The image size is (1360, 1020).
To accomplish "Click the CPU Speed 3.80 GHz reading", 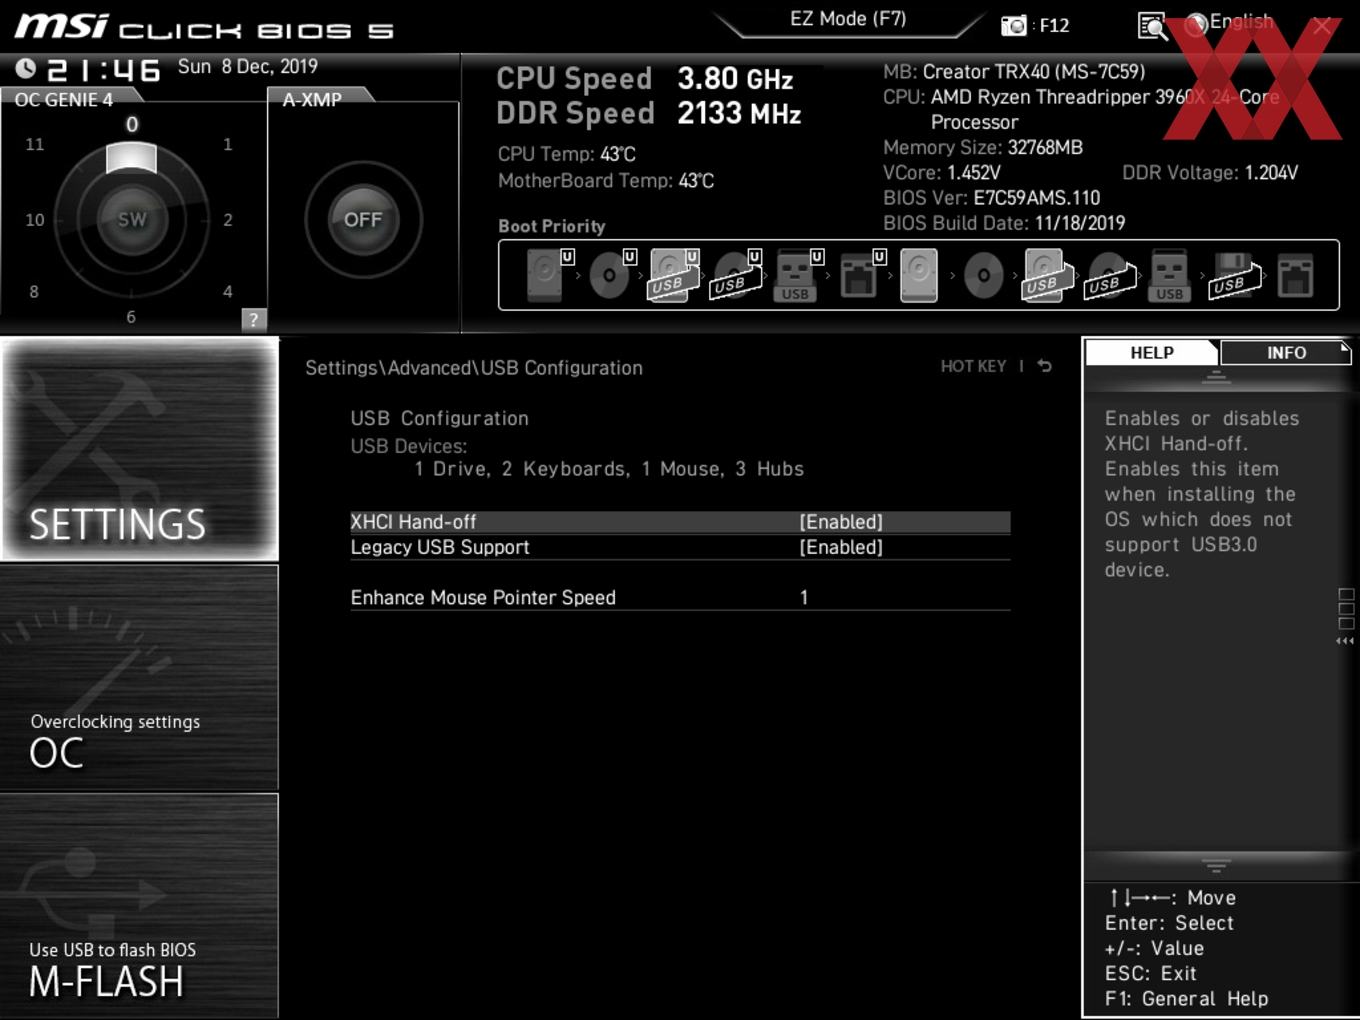I will click(645, 78).
